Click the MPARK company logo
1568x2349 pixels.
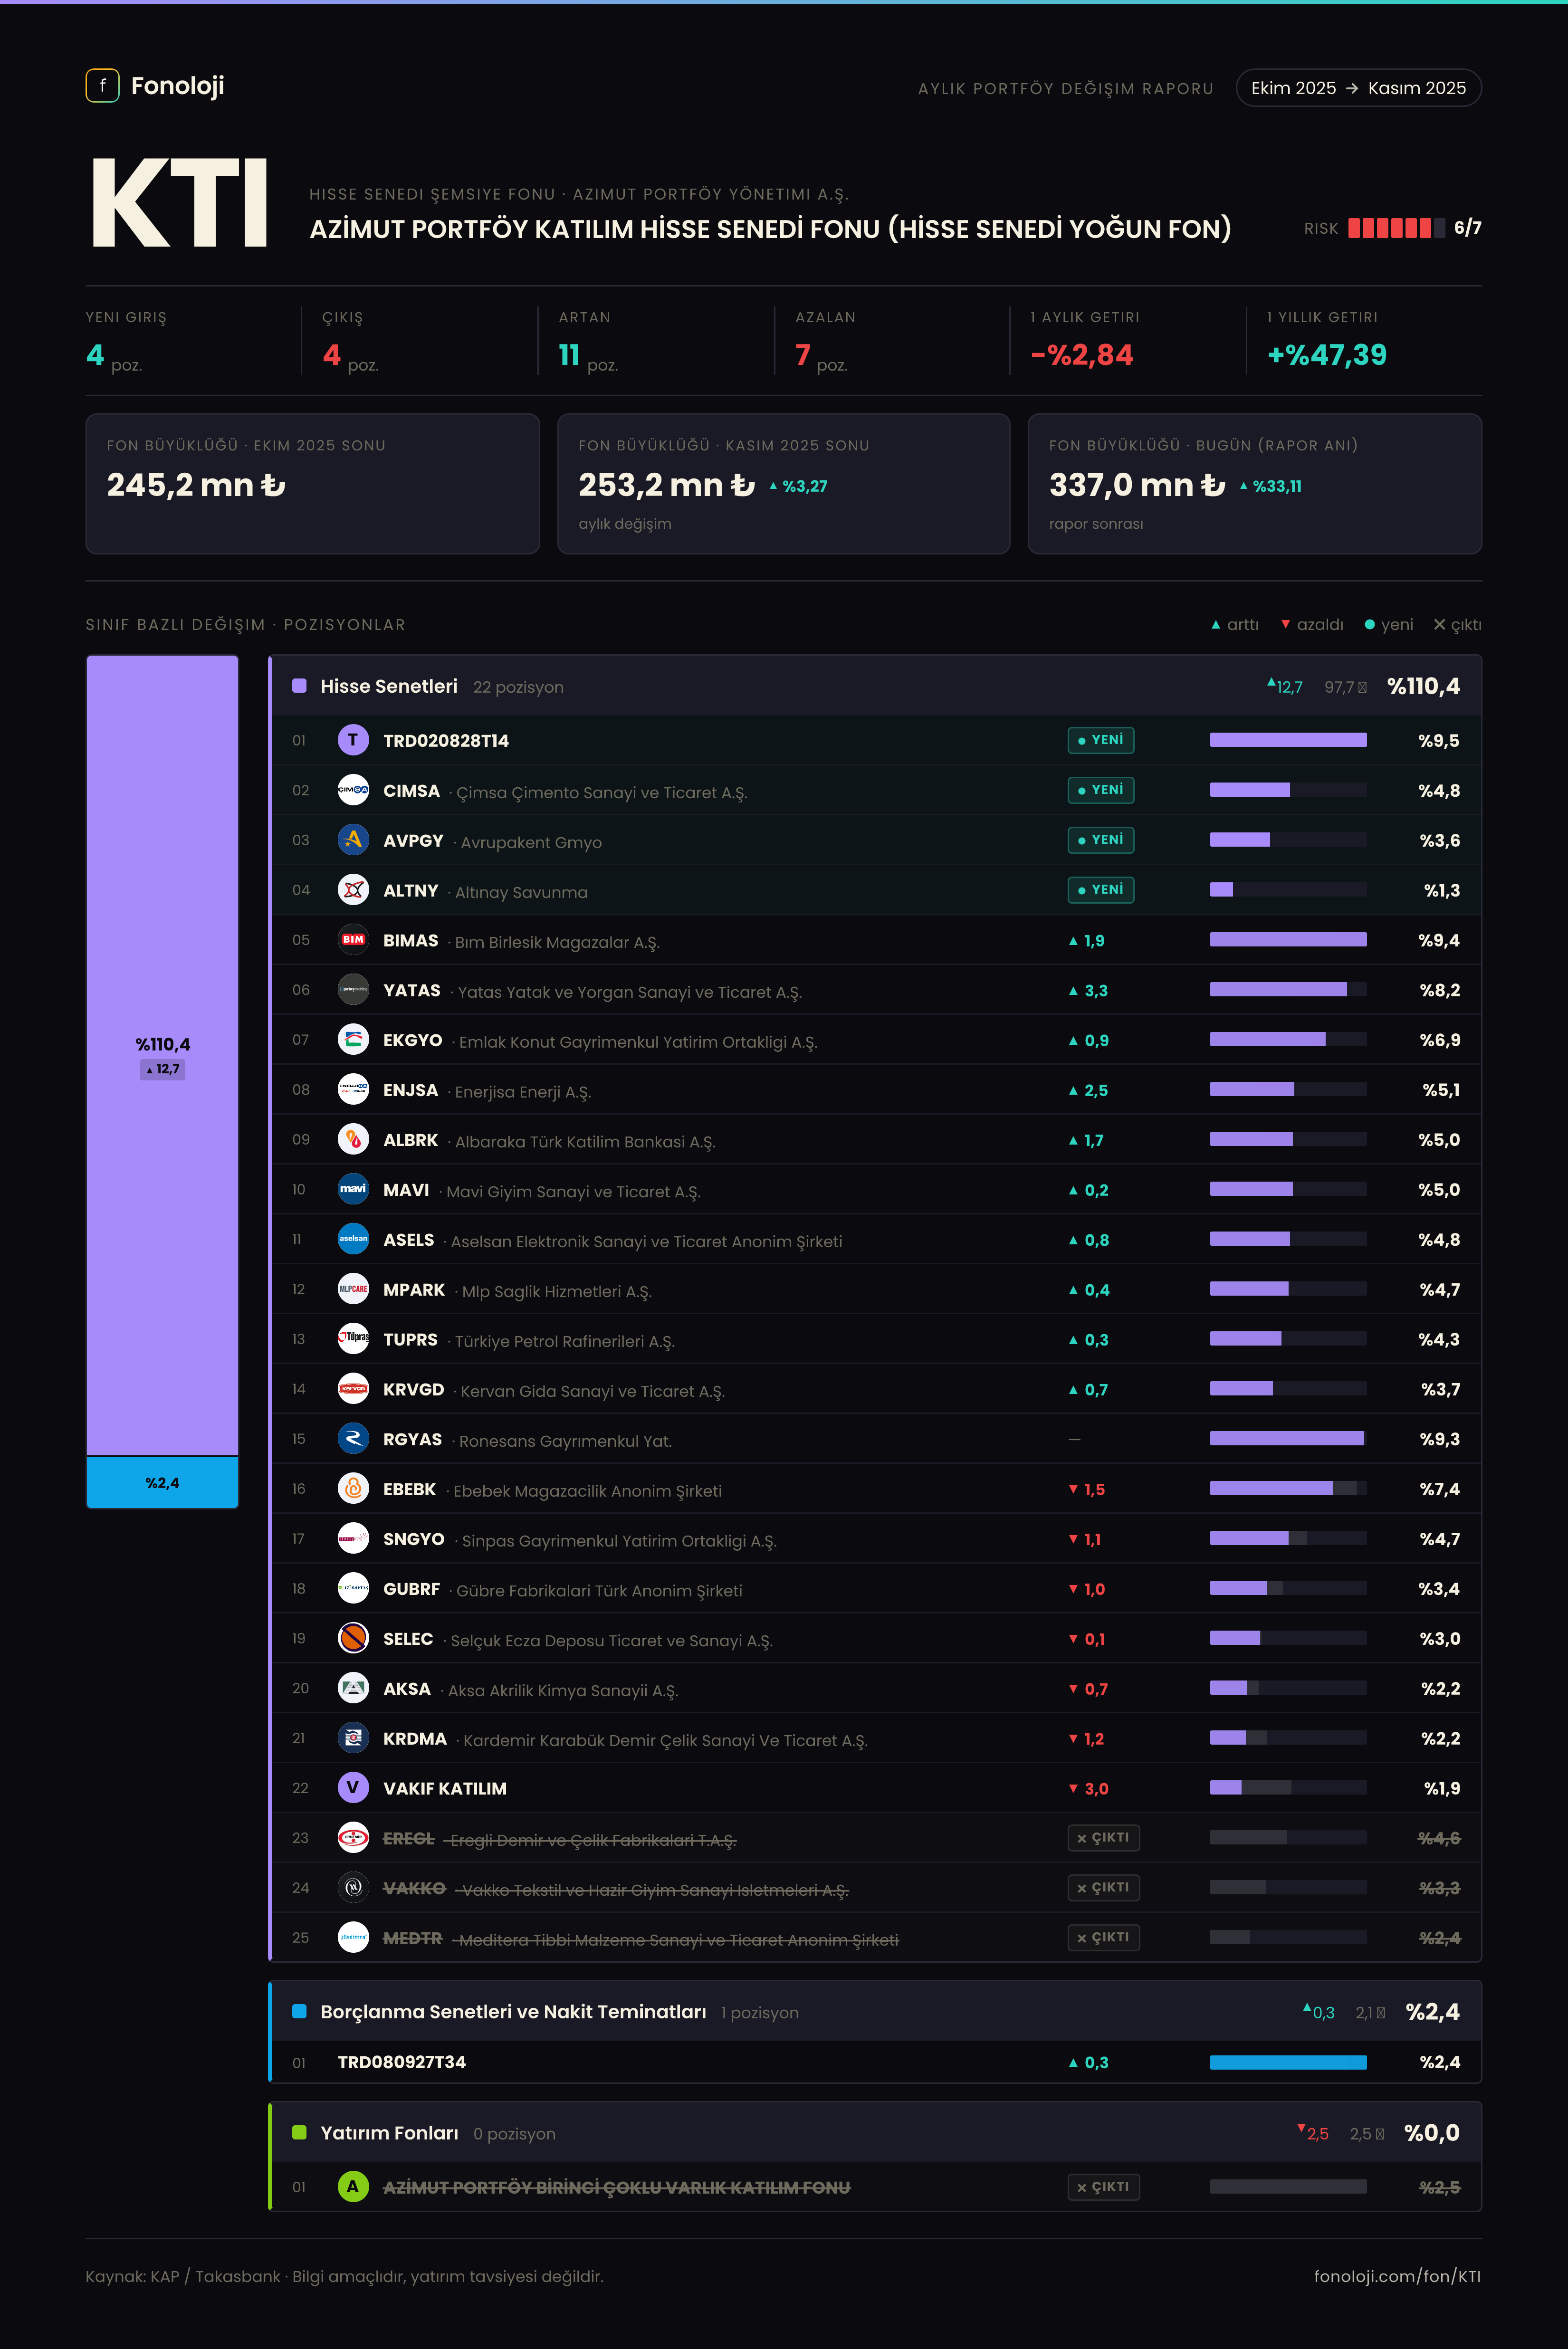353,1289
